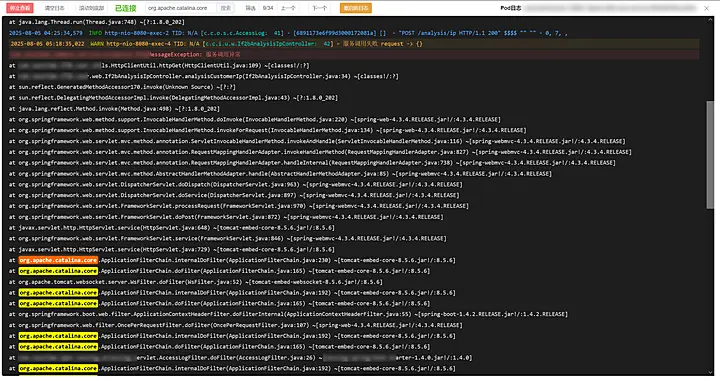Click the HttpServlet.service line at HttpServlet.java:648
The image size is (720, 381).
[172, 228]
